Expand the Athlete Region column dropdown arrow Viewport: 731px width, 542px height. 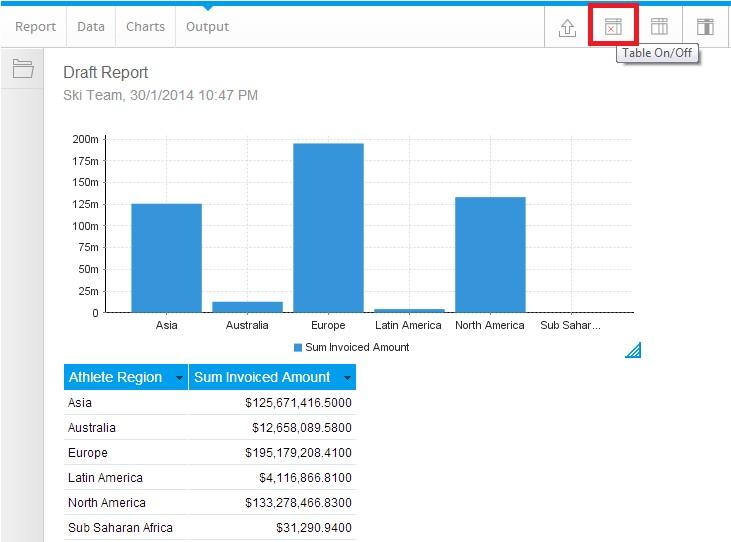(179, 377)
